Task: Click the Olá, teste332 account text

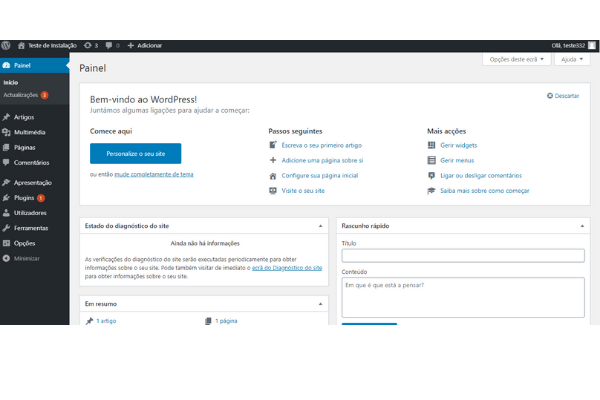Action: pyautogui.click(x=568, y=46)
